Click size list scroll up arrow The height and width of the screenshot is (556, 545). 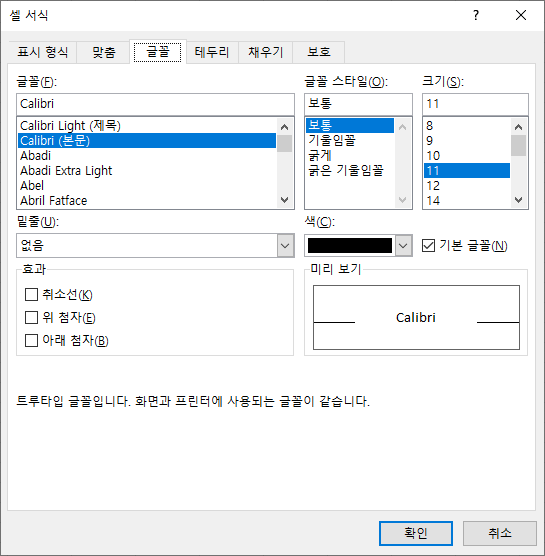point(518,127)
